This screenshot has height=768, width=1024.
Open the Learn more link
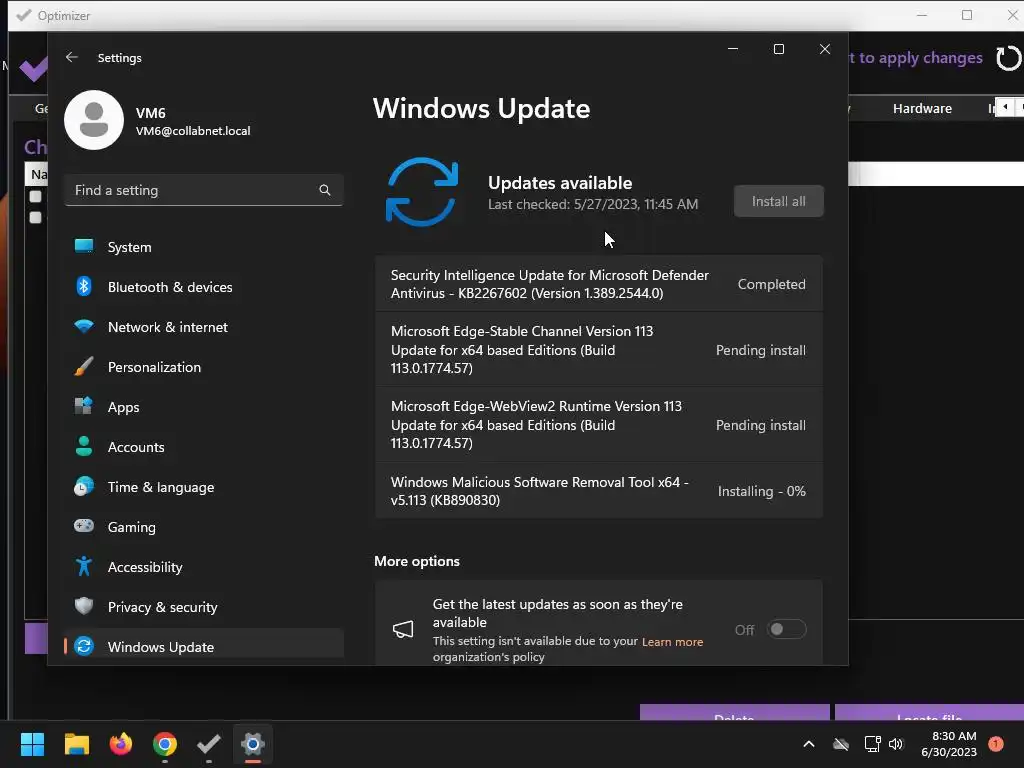[672, 642]
